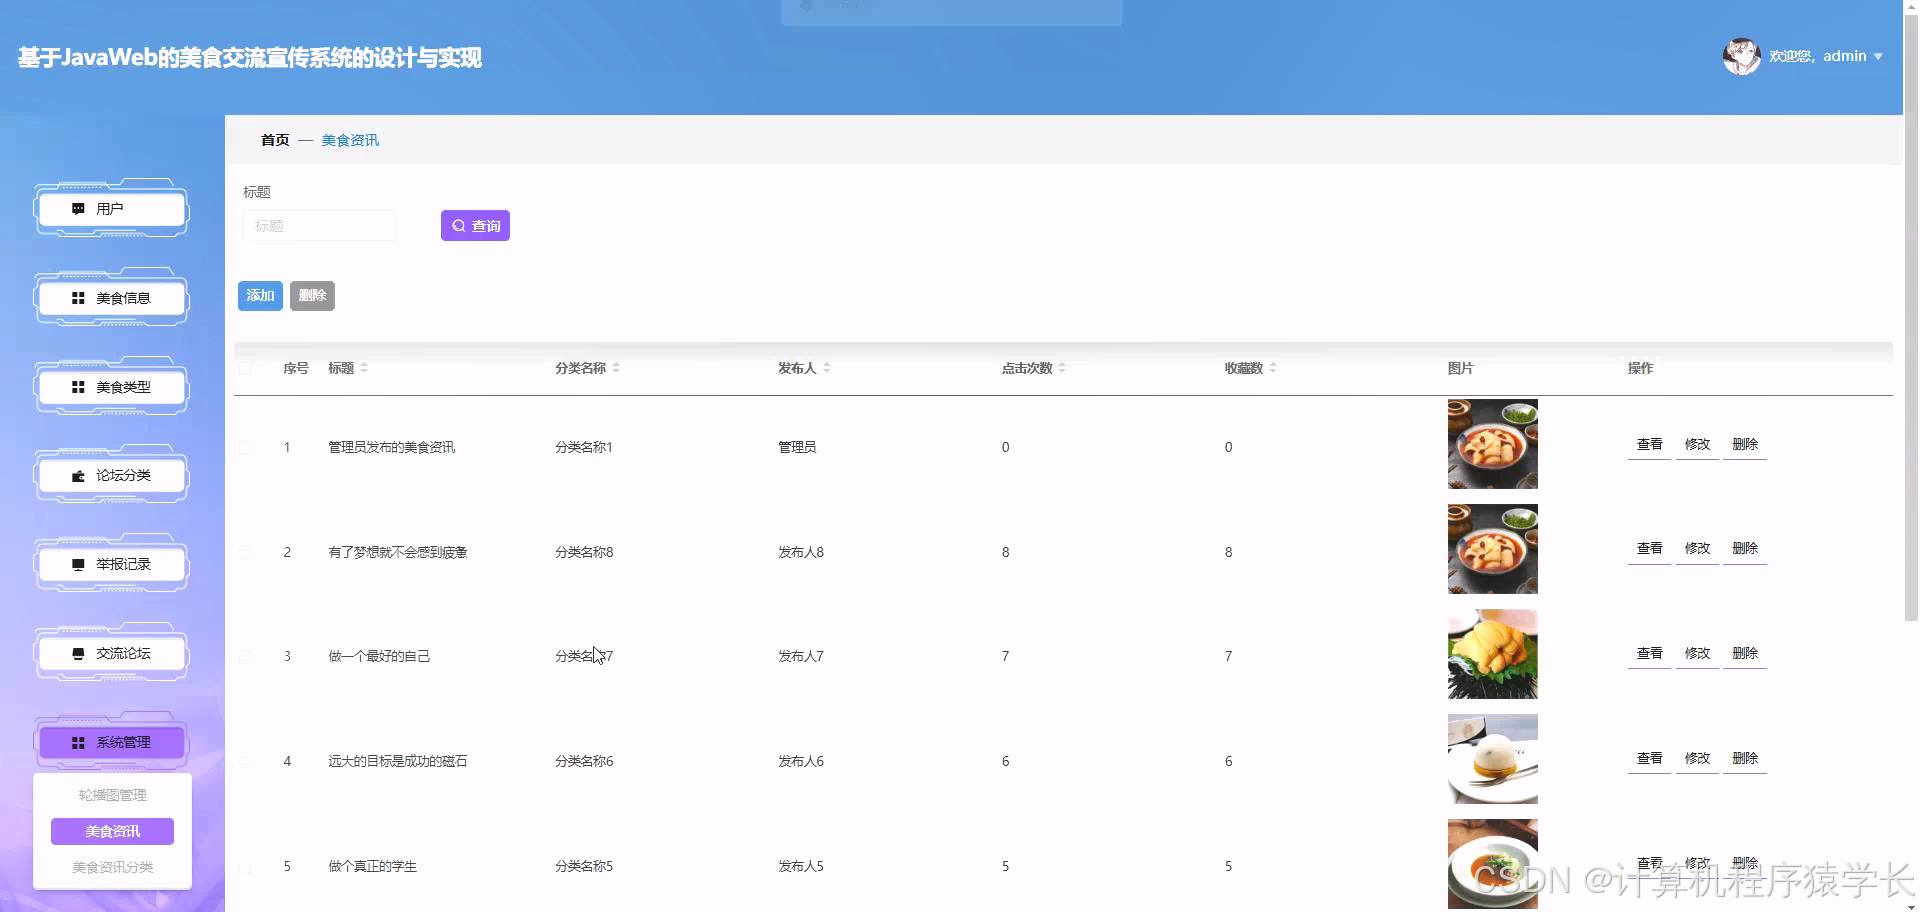Open the 论坛分类 sidebar menu

[111, 476]
